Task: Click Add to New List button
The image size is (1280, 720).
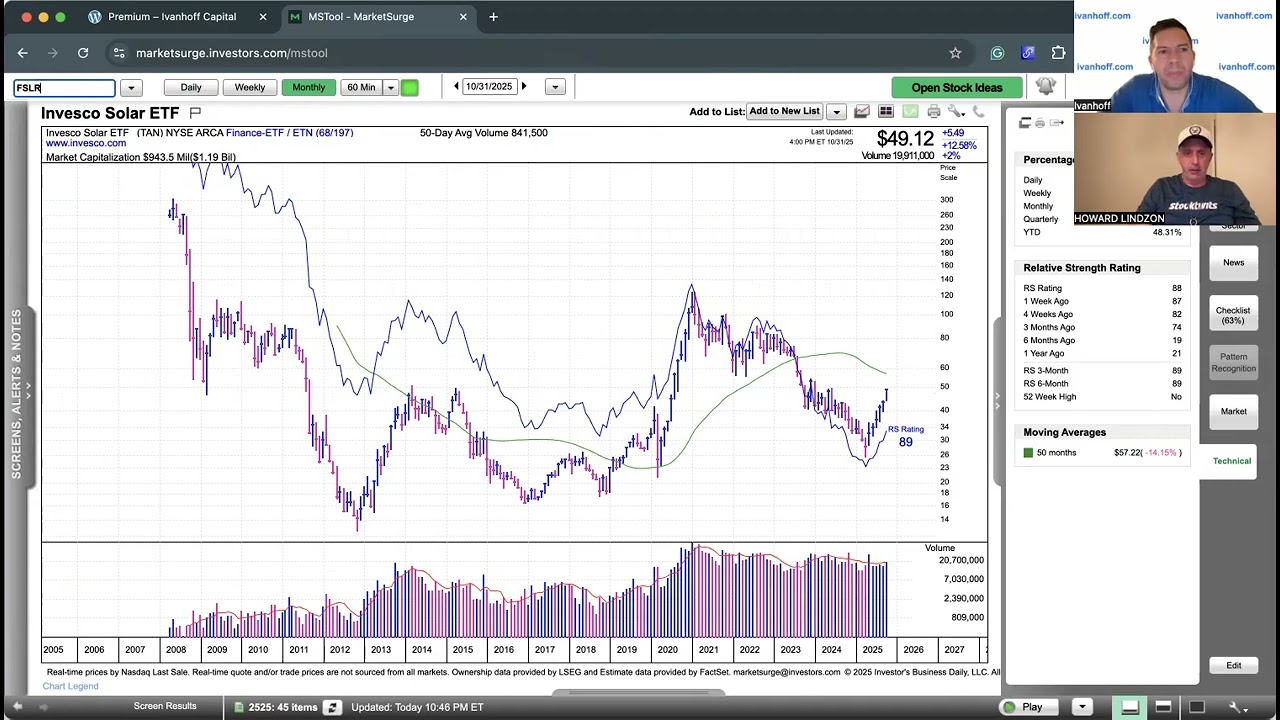Action: (x=784, y=111)
